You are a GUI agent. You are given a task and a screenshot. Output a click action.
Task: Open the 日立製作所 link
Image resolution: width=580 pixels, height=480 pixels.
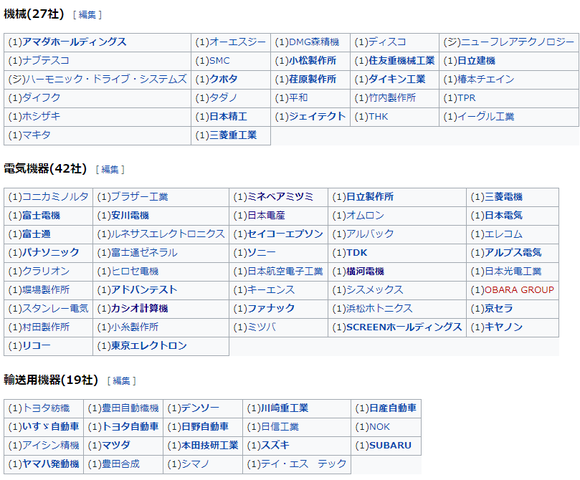370,197
